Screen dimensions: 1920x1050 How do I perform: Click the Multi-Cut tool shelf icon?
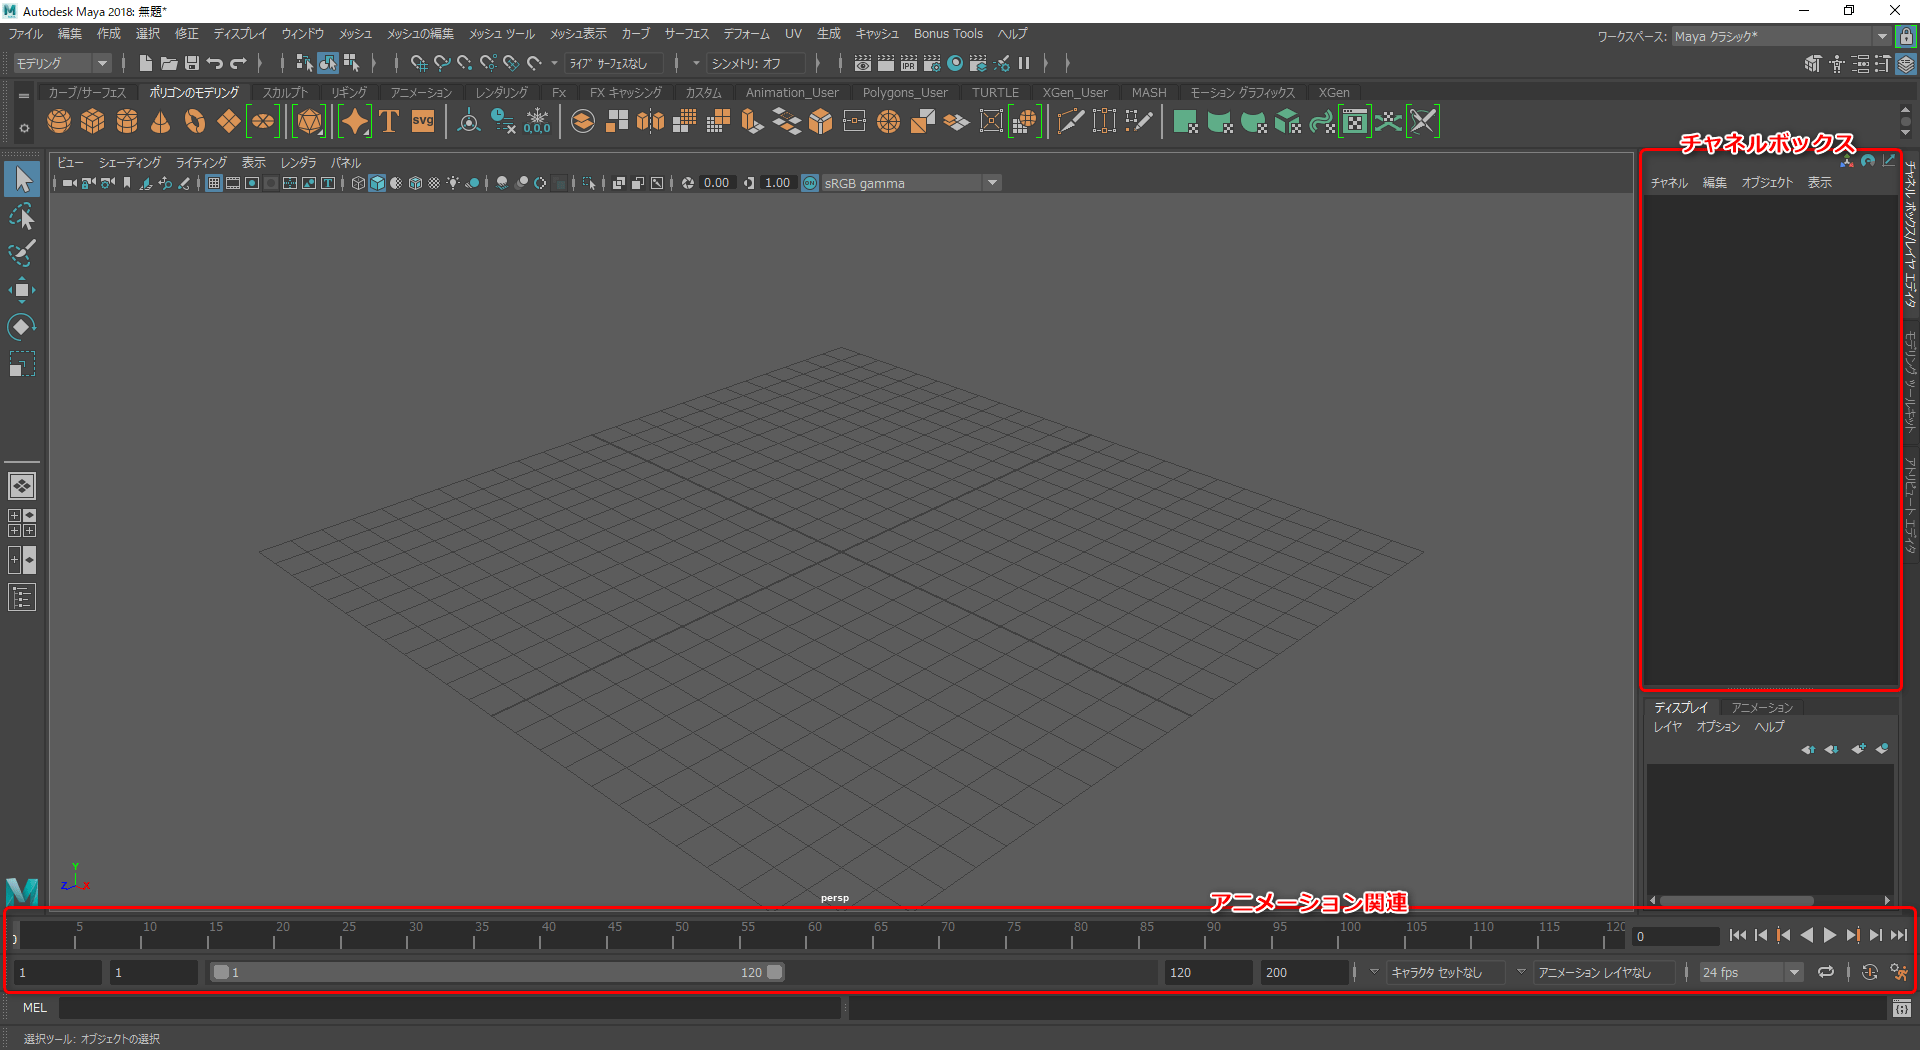click(x=1070, y=122)
